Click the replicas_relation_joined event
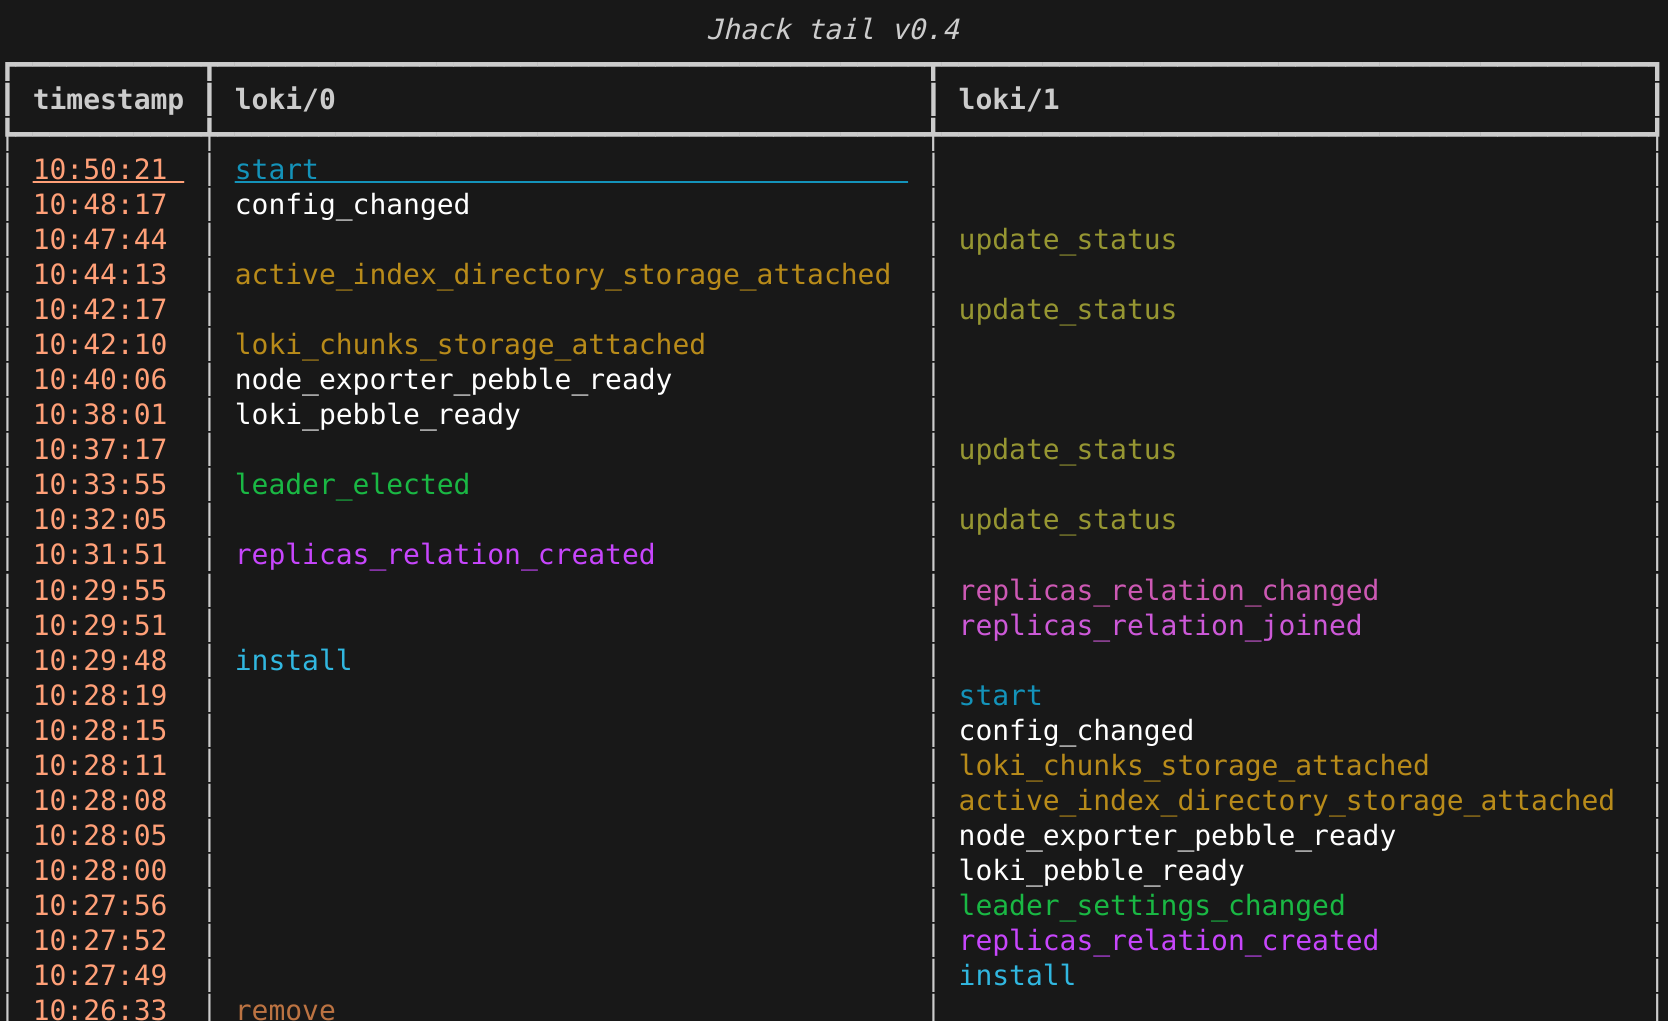Image resolution: width=1668 pixels, height=1021 pixels. point(1160,626)
